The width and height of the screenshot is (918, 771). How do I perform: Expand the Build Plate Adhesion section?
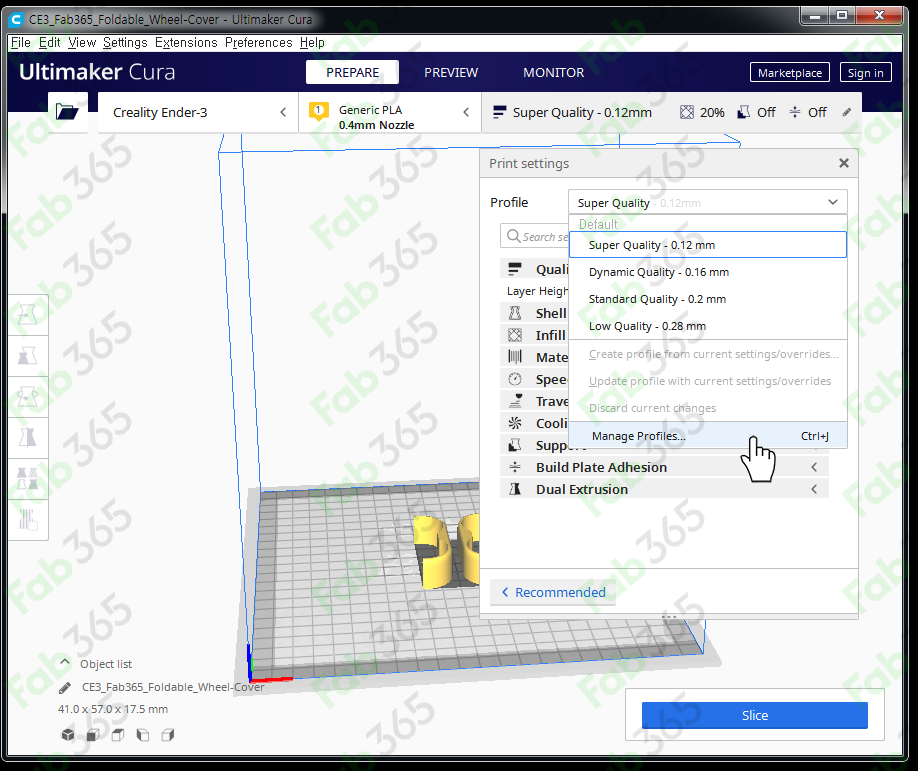664,467
